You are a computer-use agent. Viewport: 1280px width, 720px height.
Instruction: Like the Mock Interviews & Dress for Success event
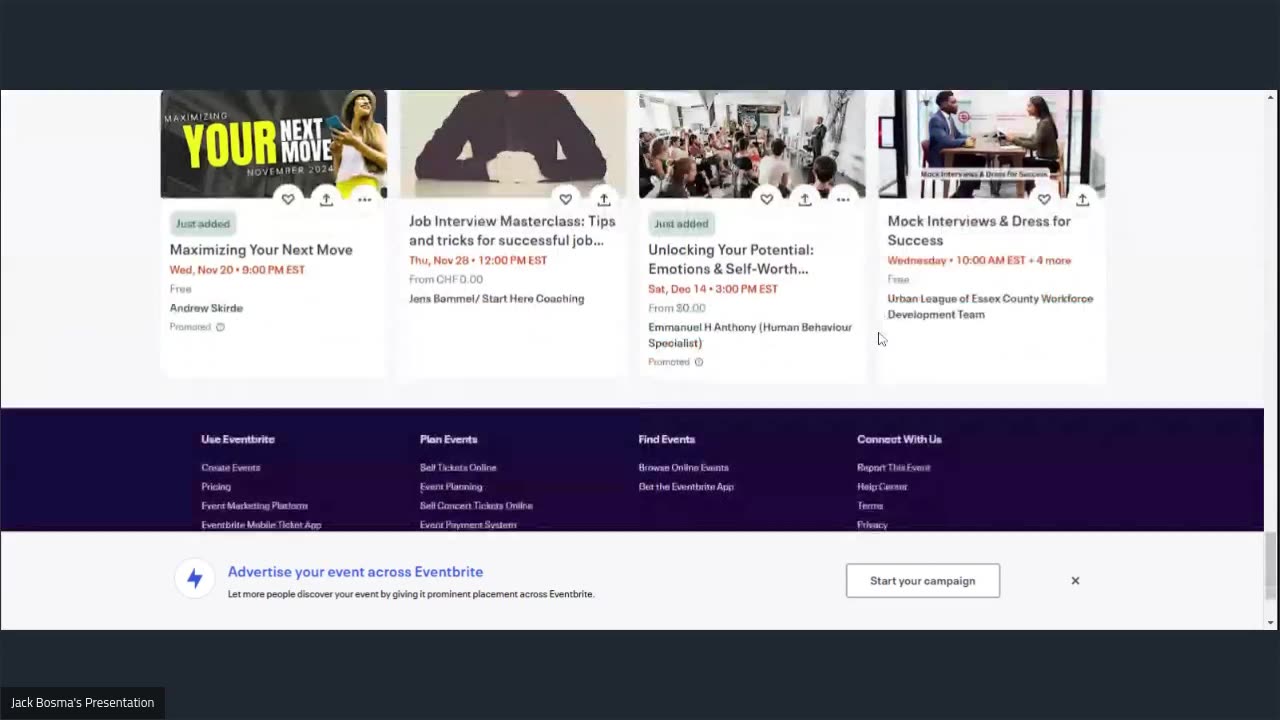tap(1044, 199)
